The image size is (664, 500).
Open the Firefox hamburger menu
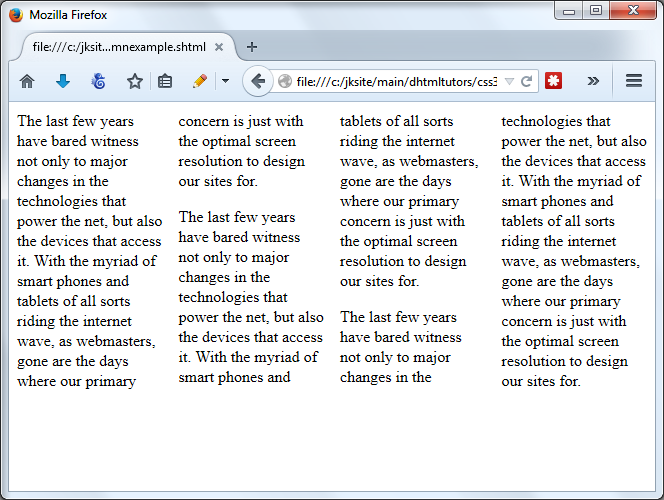[x=633, y=81]
